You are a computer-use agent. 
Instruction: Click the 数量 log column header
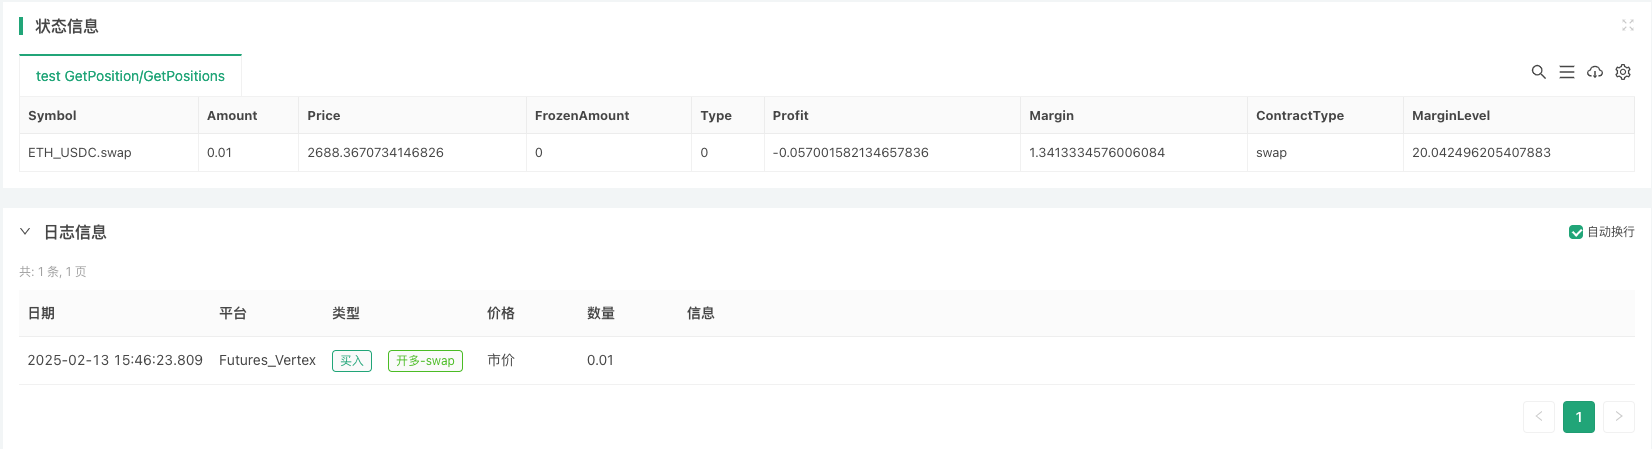tap(601, 314)
